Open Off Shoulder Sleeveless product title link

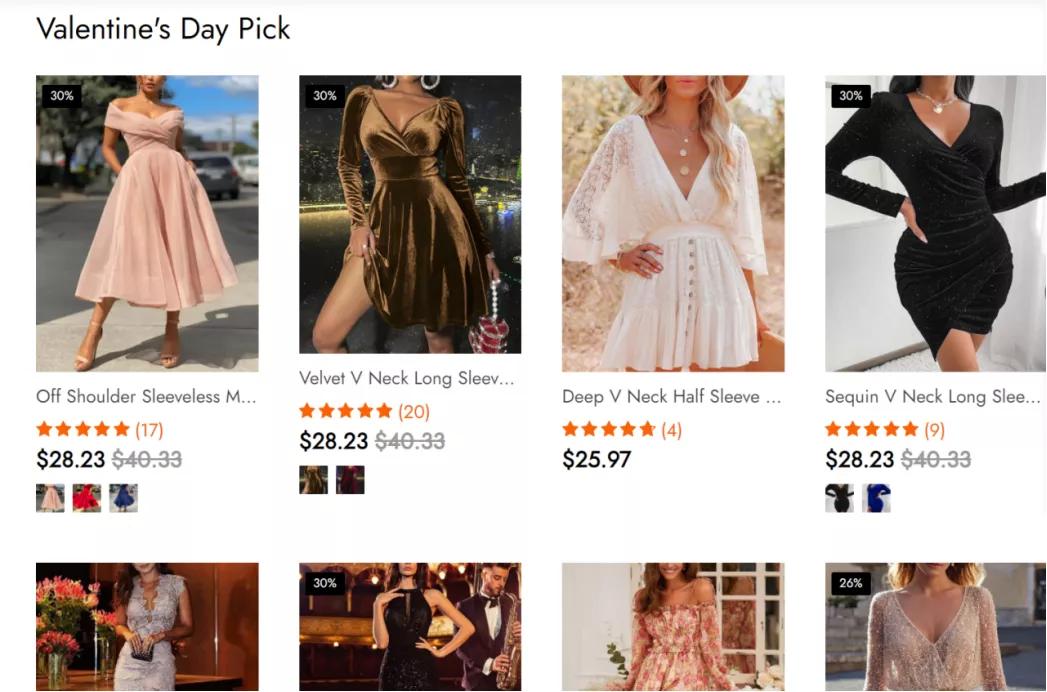pos(146,397)
